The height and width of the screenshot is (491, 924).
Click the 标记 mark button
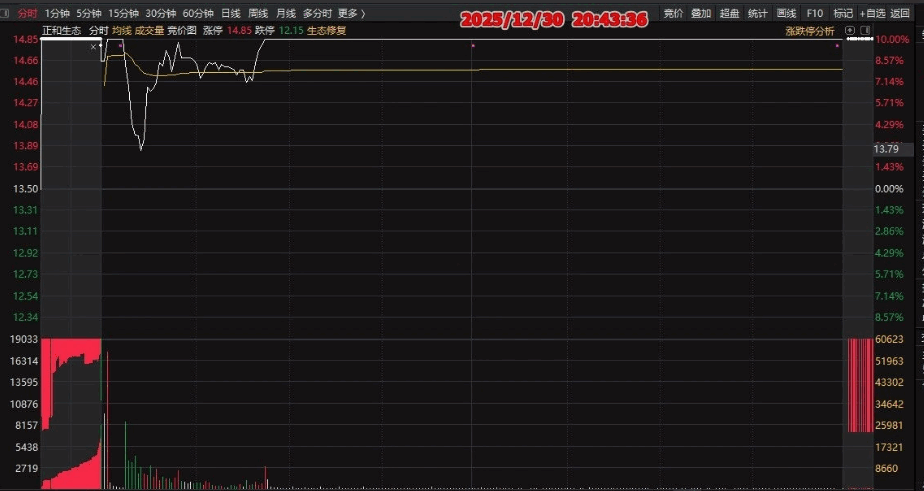point(843,13)
